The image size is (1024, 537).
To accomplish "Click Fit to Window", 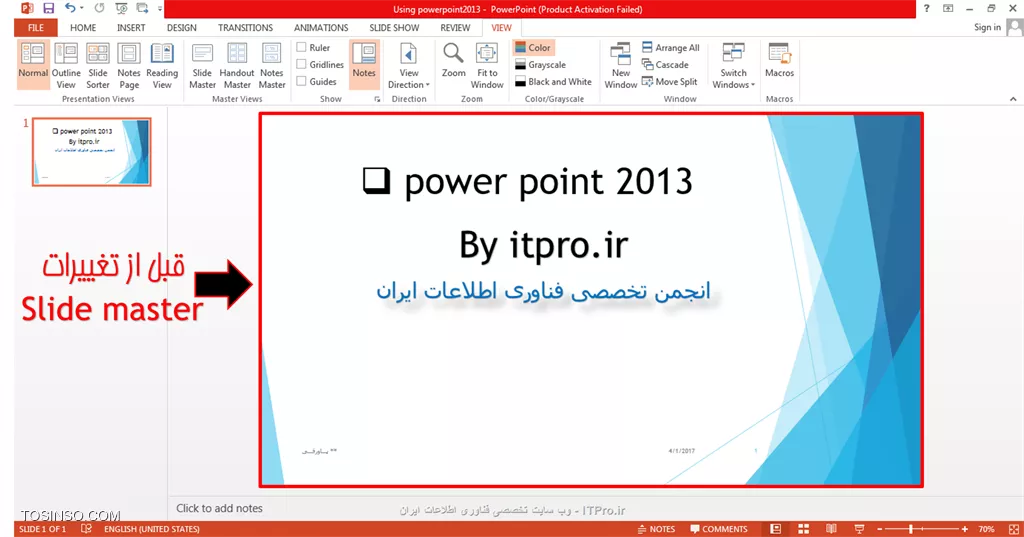I will (487, 65).
